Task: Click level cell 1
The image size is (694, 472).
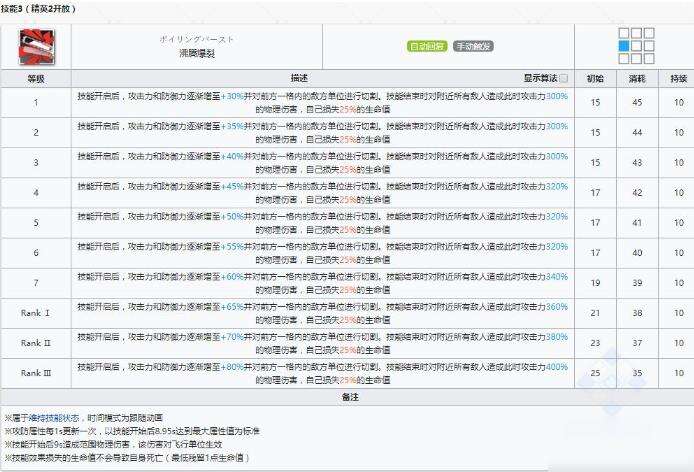Action: tap(36, 102)
